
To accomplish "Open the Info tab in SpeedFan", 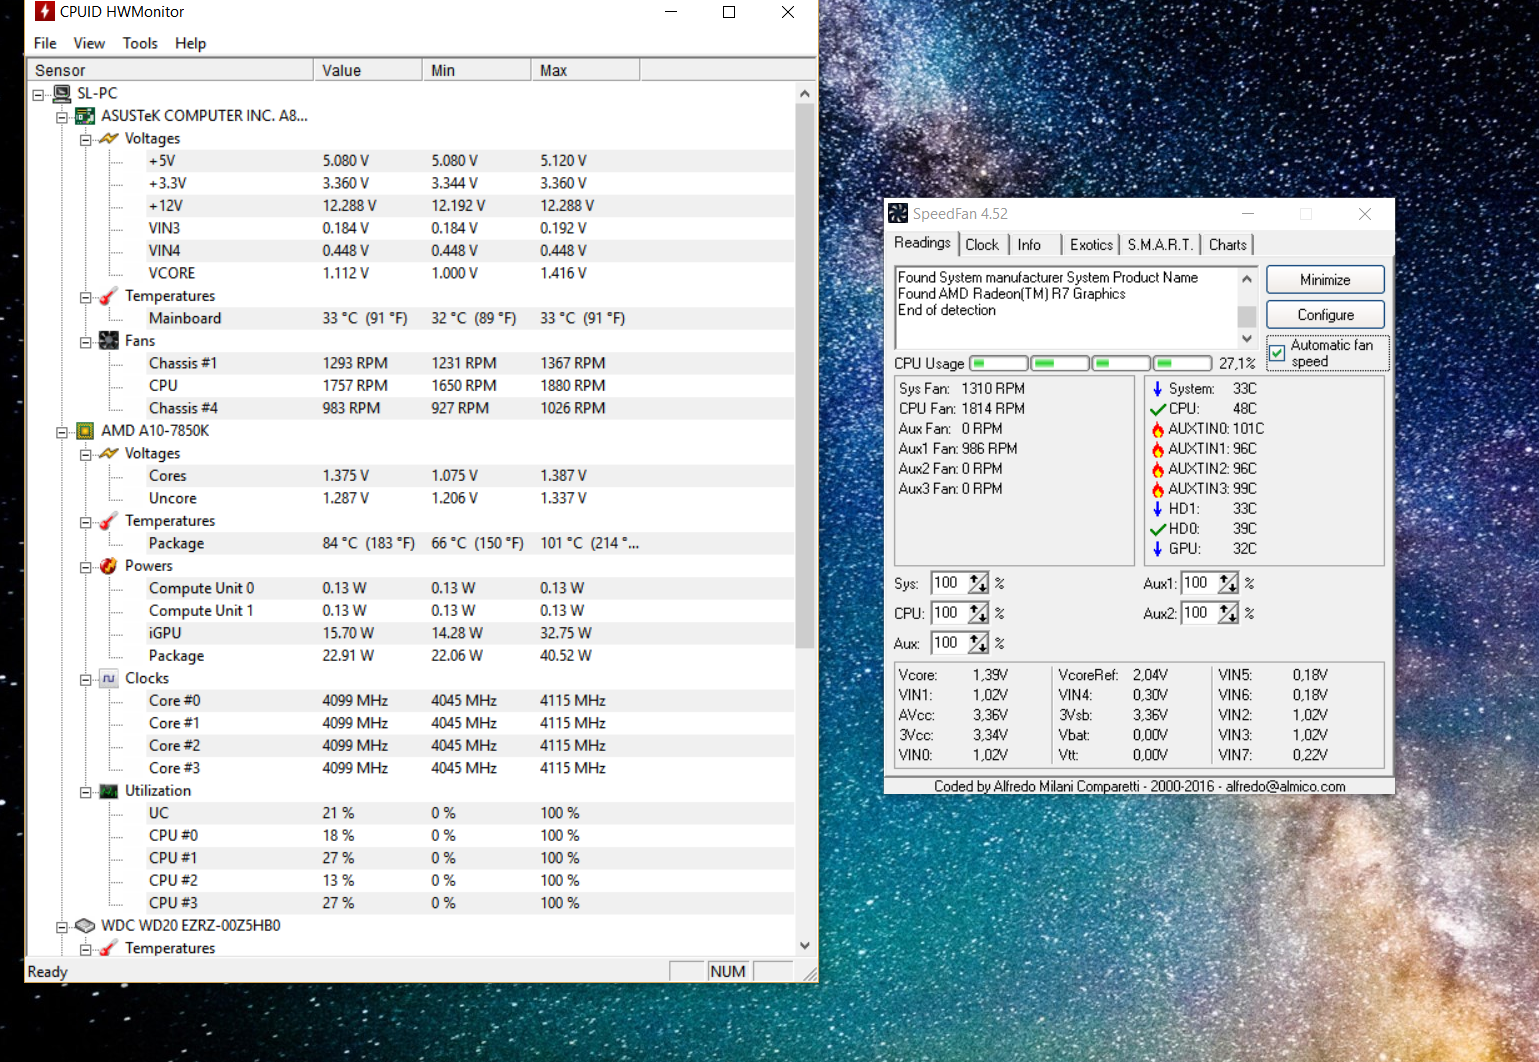I will (1029, 245).
